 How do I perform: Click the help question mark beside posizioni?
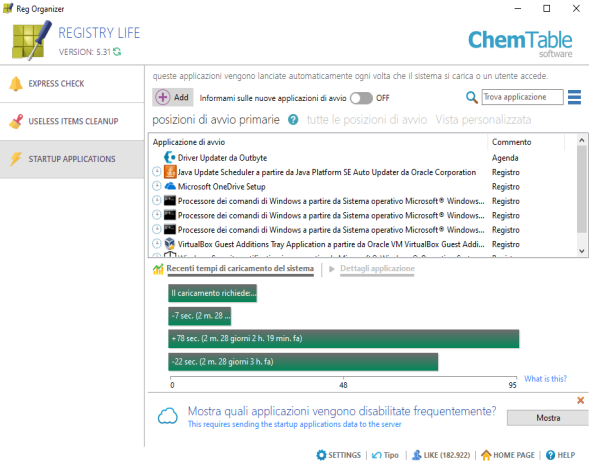pyautogui.click(x=293, y=120)
